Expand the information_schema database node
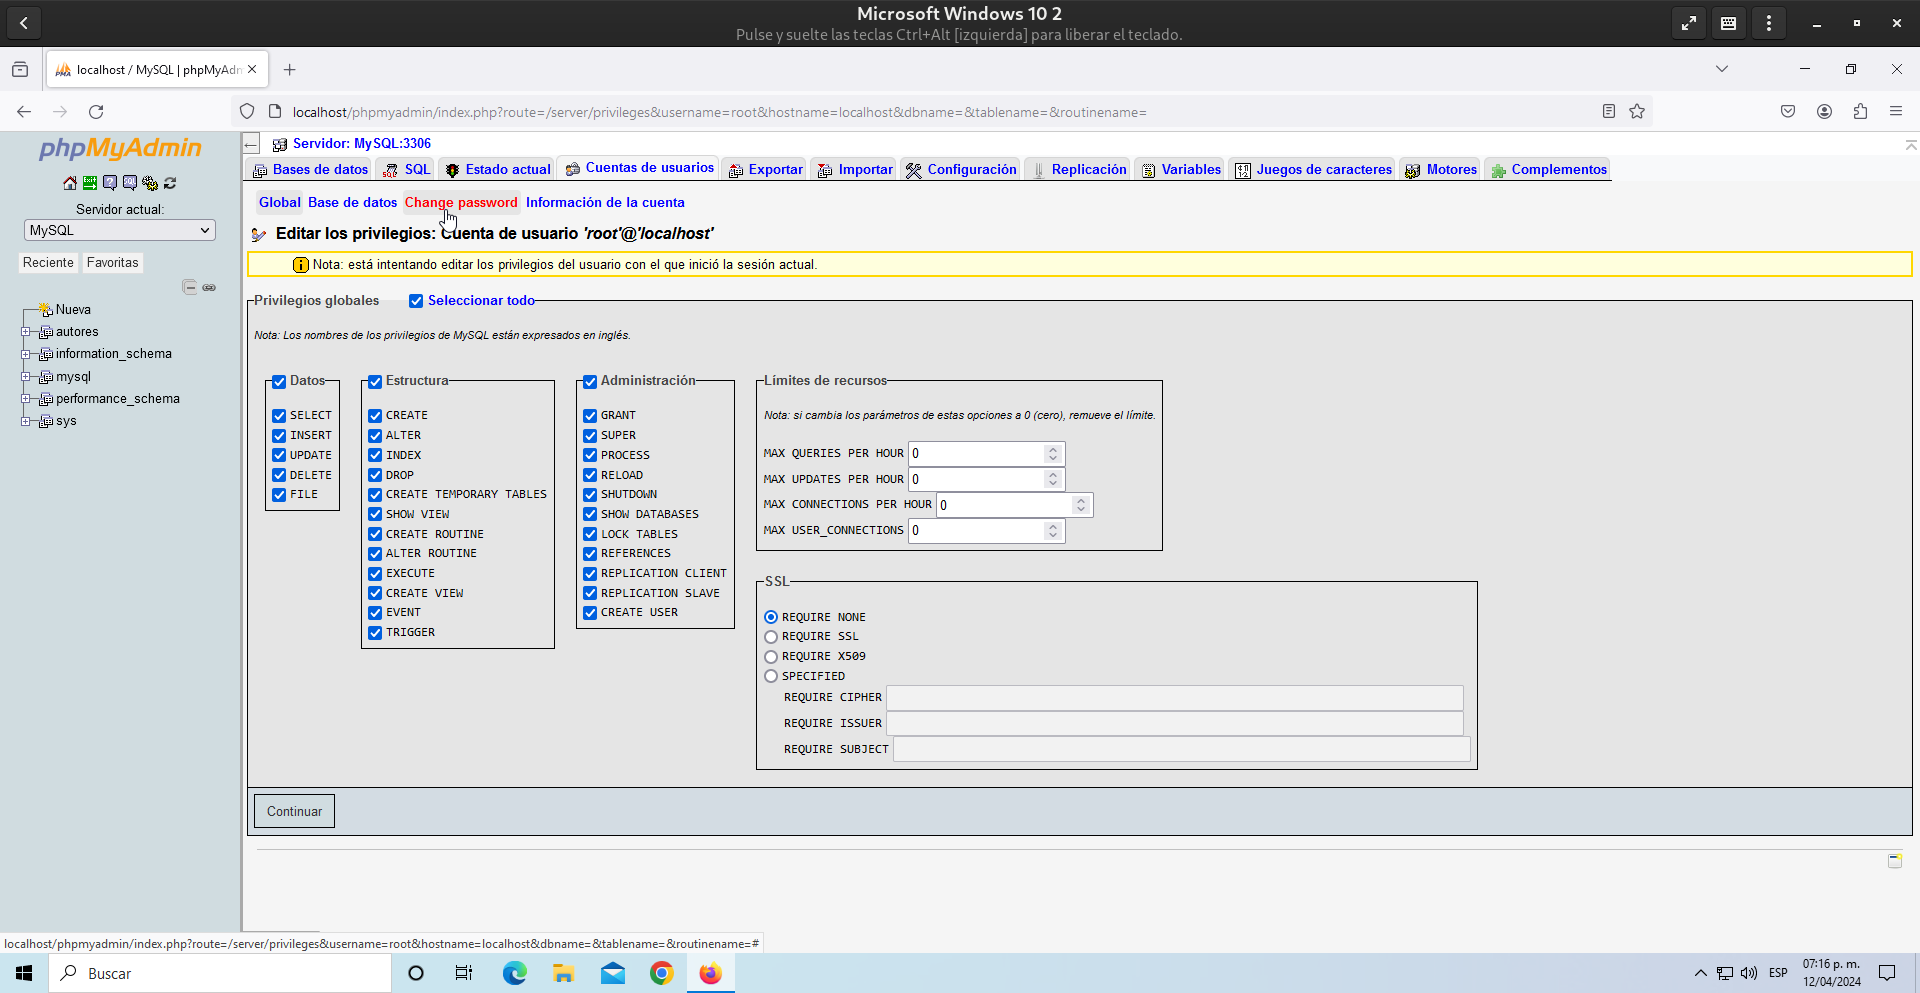Image resolution: width=1920 pixels, height=993 pixels. click(x=26, y=354)
